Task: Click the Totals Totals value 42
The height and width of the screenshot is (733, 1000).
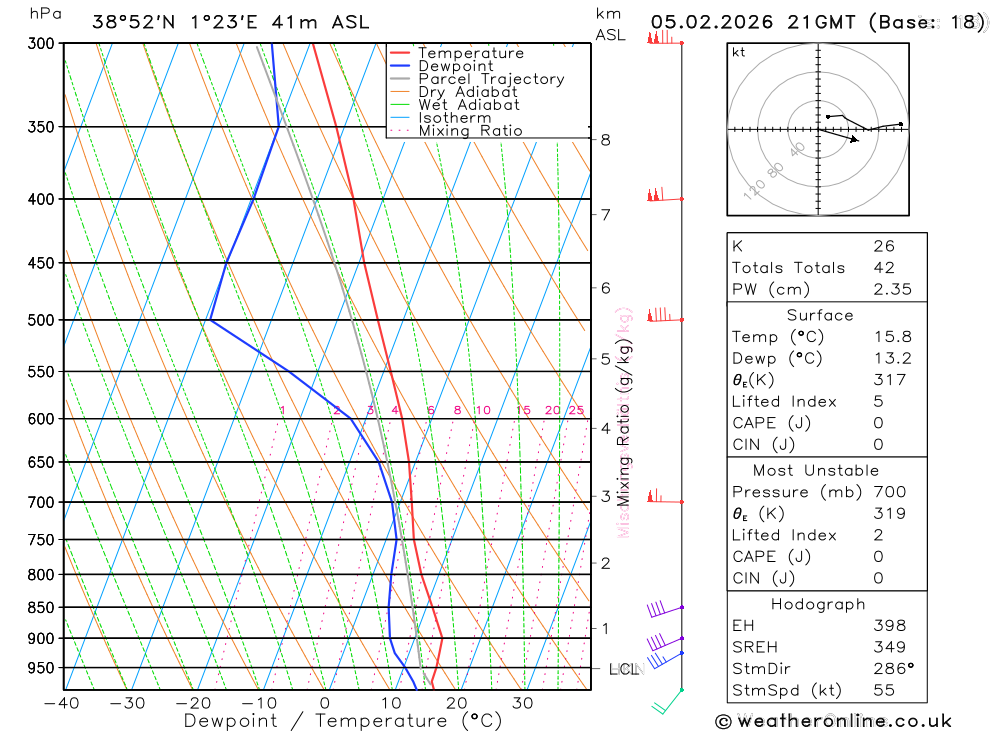Action: pyautogui.click(x=885, y=268)
